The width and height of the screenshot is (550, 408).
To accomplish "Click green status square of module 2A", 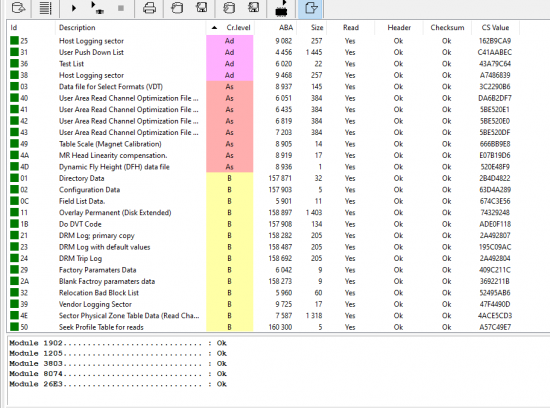I will [x=14, y=281].
